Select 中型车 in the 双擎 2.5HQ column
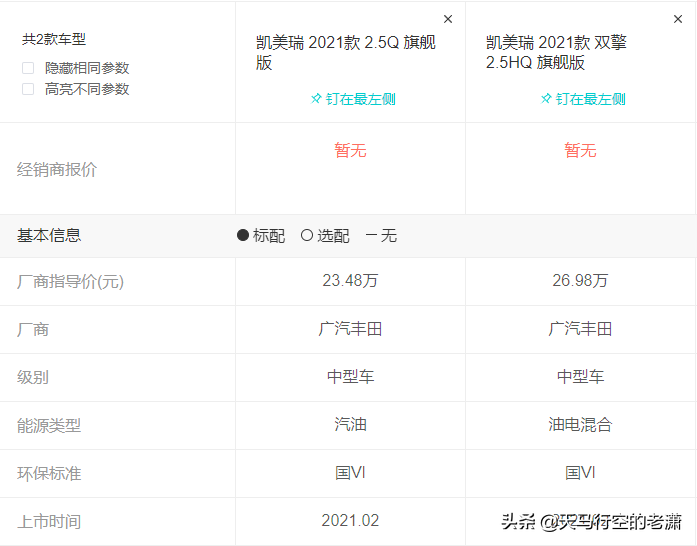697x546 pixels. pyautogui.click(x=580, y=377)
